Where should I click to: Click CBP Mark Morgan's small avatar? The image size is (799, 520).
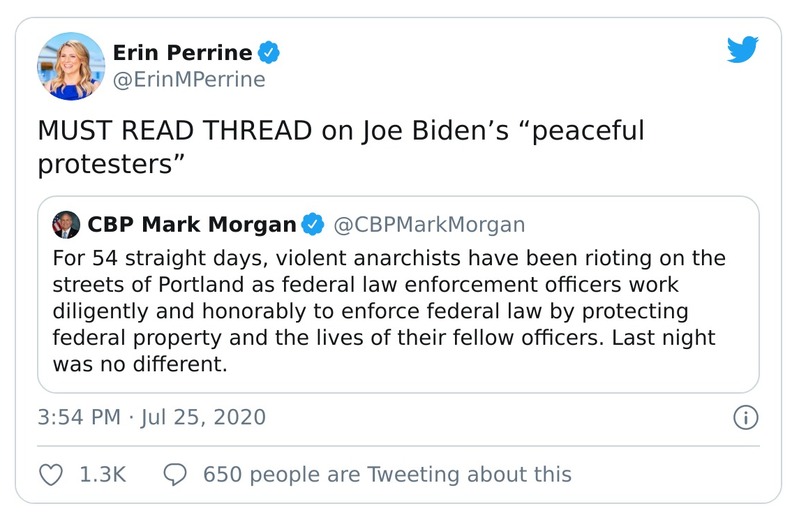tap(67, 224)
